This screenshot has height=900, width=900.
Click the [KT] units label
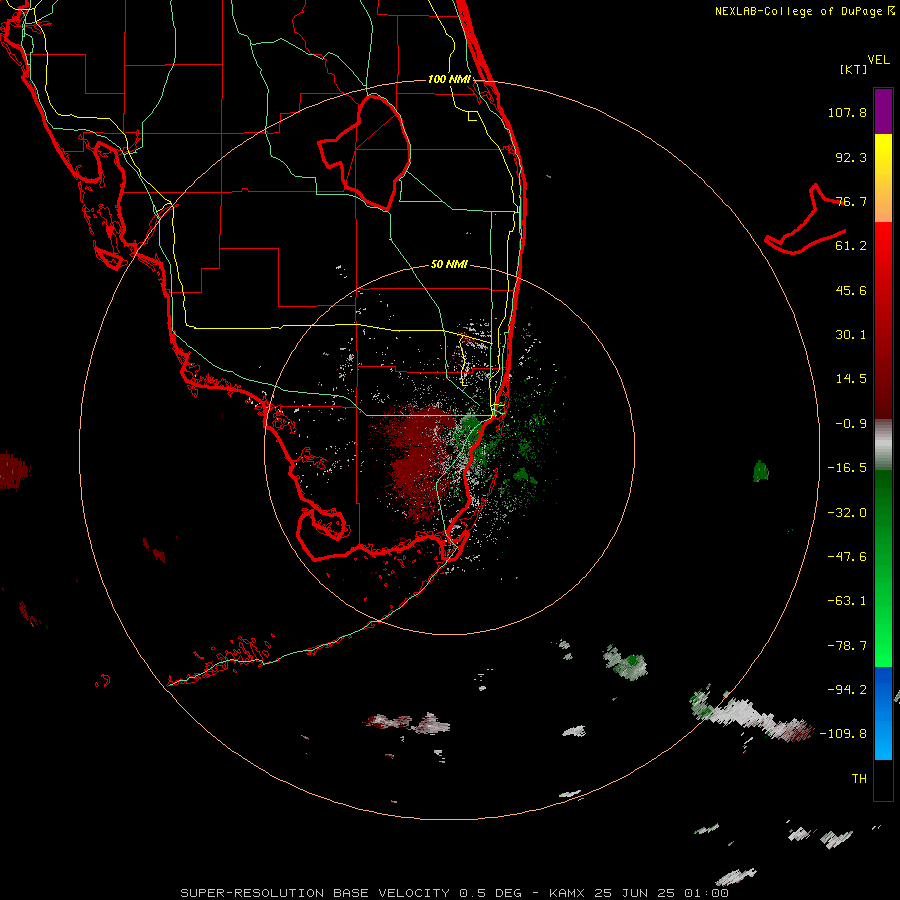pyautogui.click(x=853, y=69)
